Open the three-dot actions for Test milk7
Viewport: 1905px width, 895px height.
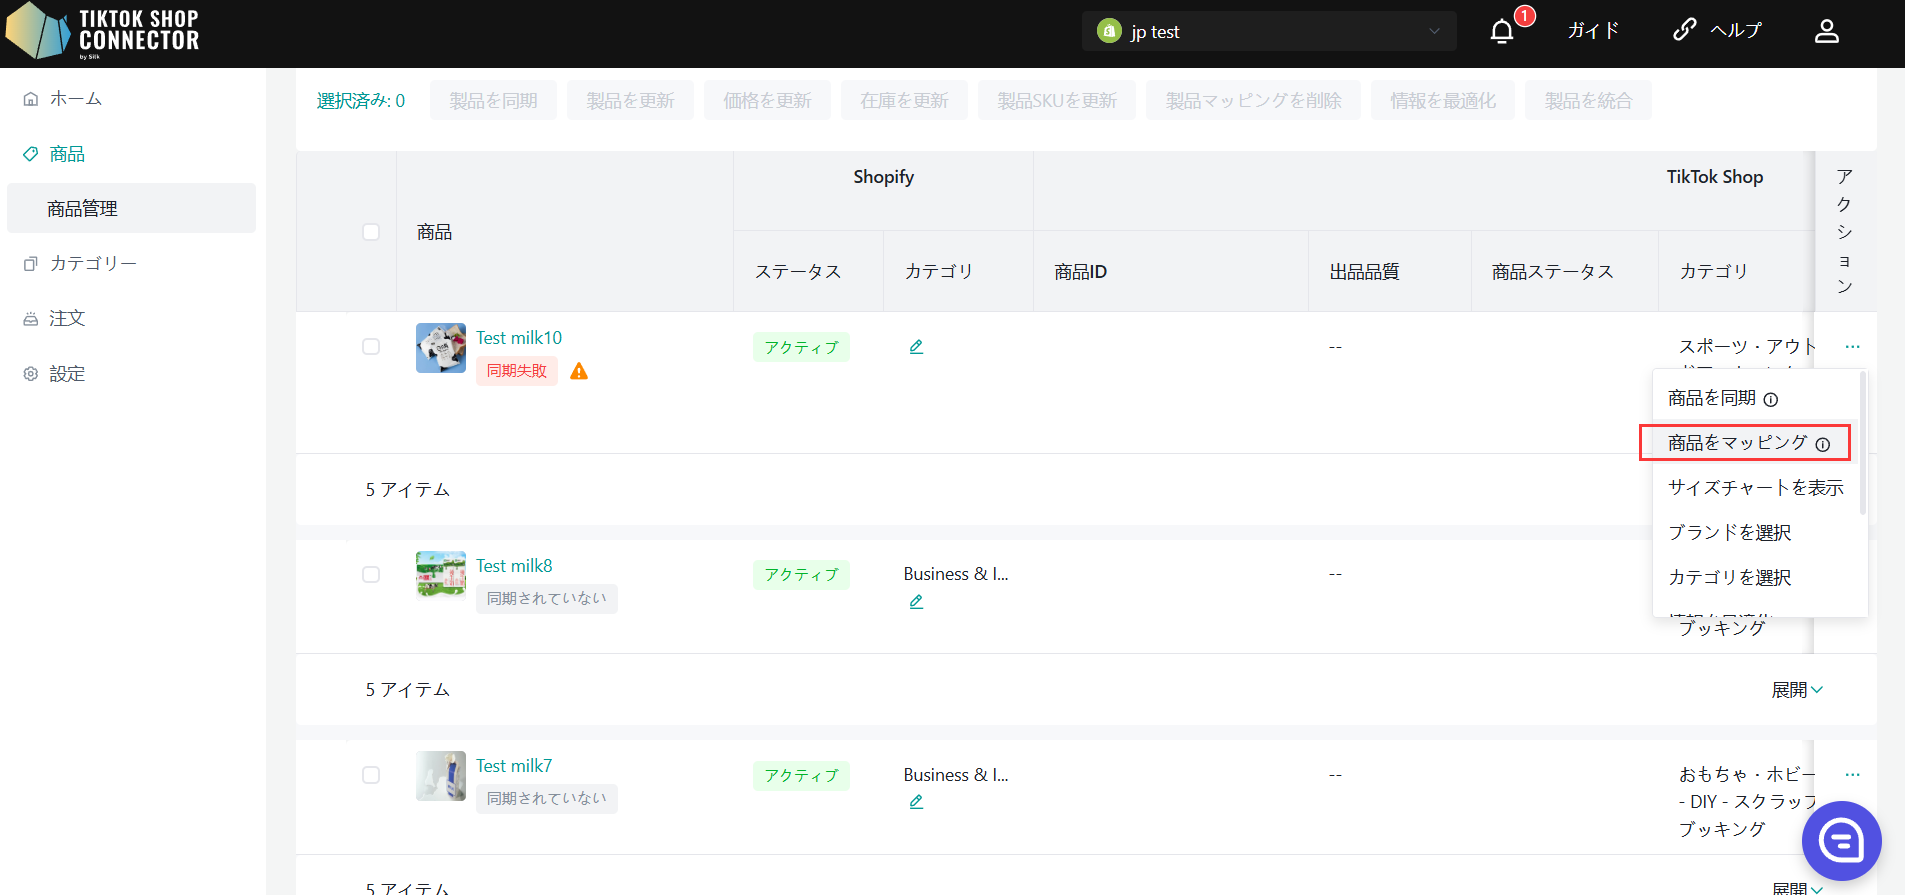point(1853,775)
